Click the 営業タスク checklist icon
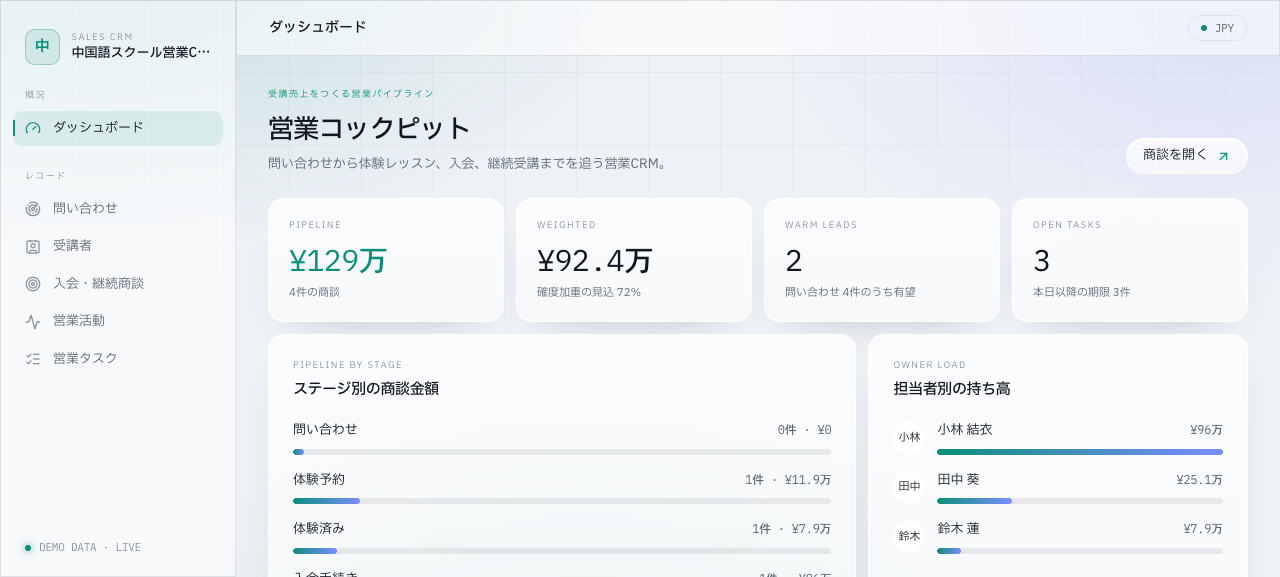Viewport: 1280px width, 577px height. click(x=33, y=359)
